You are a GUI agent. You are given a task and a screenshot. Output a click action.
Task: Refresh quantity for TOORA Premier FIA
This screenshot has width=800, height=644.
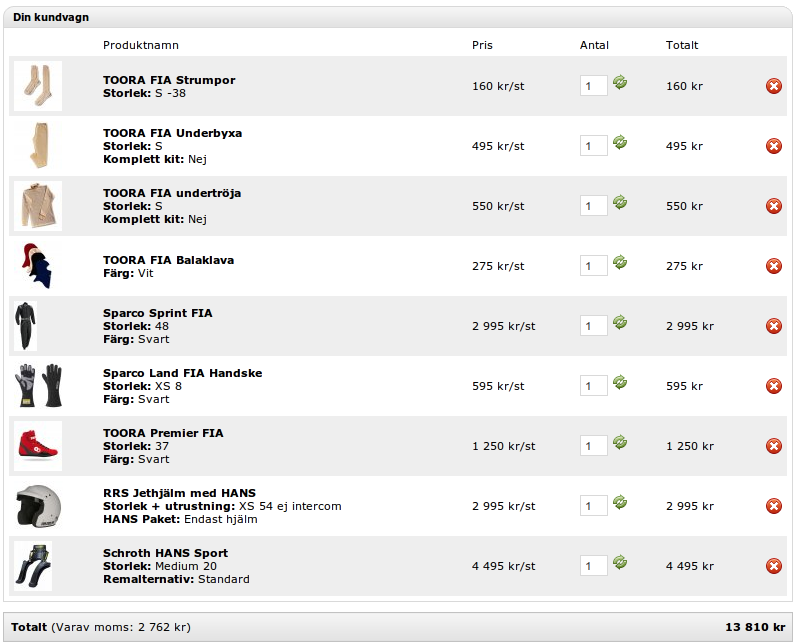point(620,443)
